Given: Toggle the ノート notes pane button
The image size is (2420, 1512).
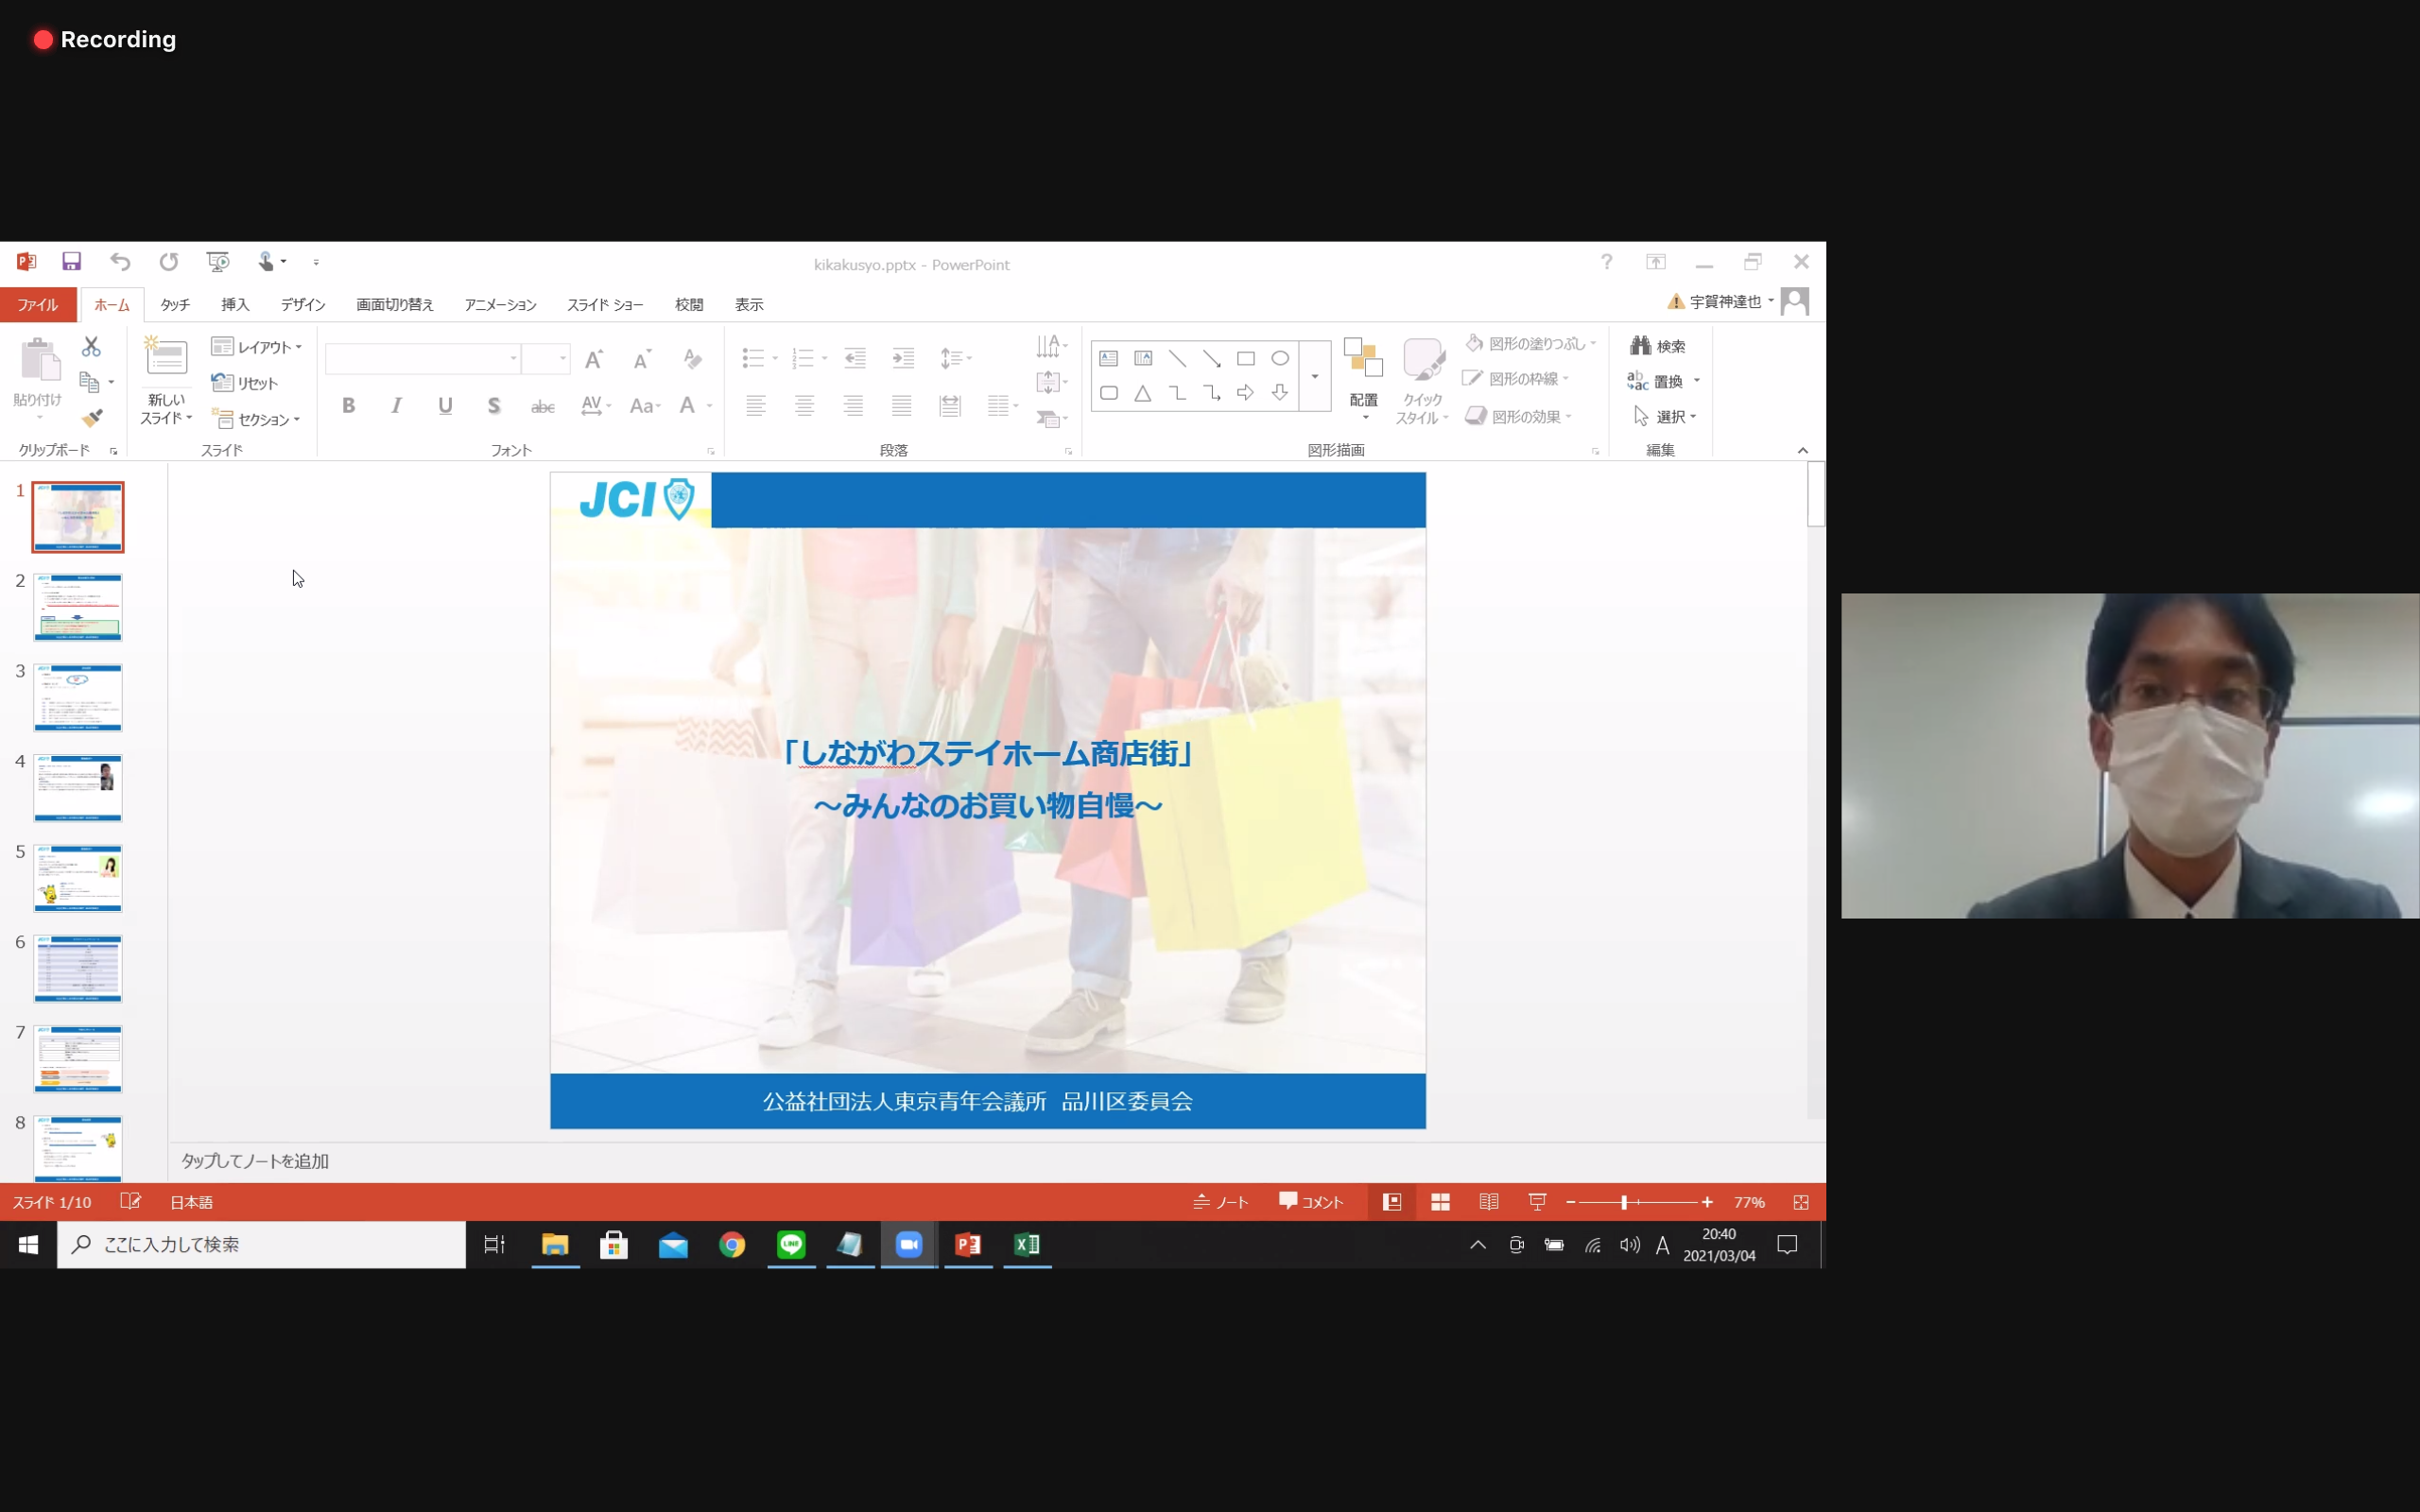Looking at the screenshot, I should (x=1221, y=1202).
